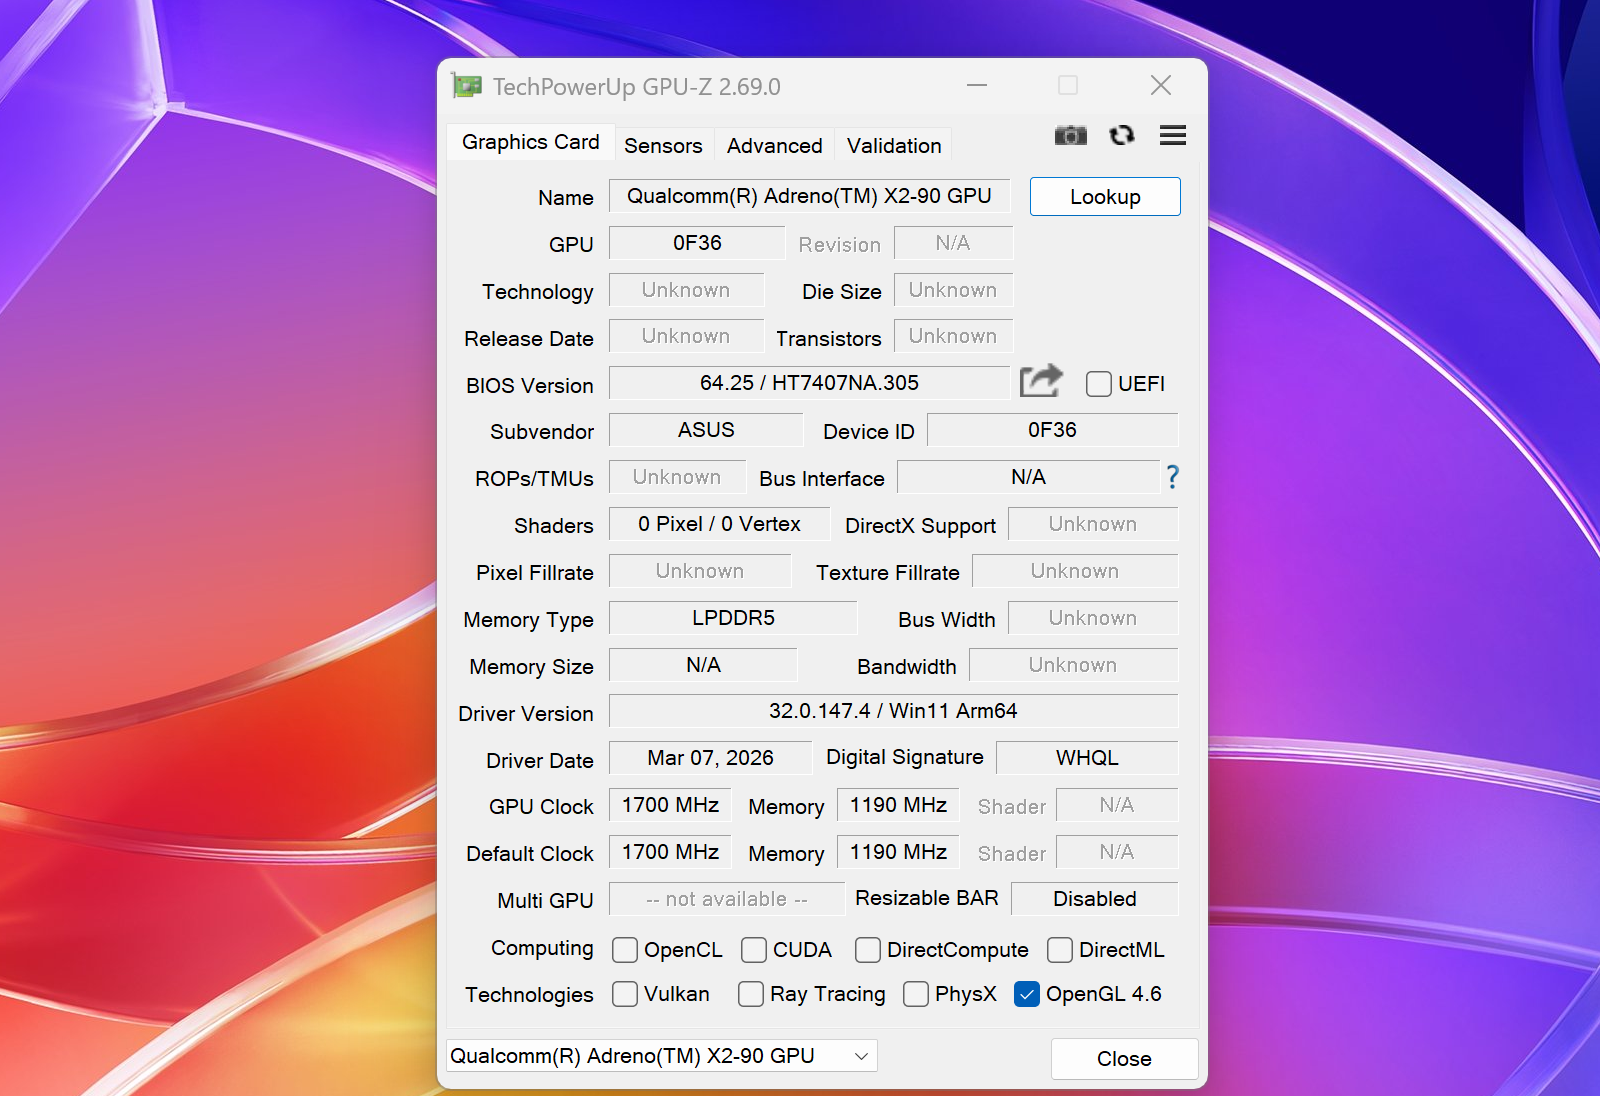Click the Pixel Fillrate Unknown value

(700, 571)
